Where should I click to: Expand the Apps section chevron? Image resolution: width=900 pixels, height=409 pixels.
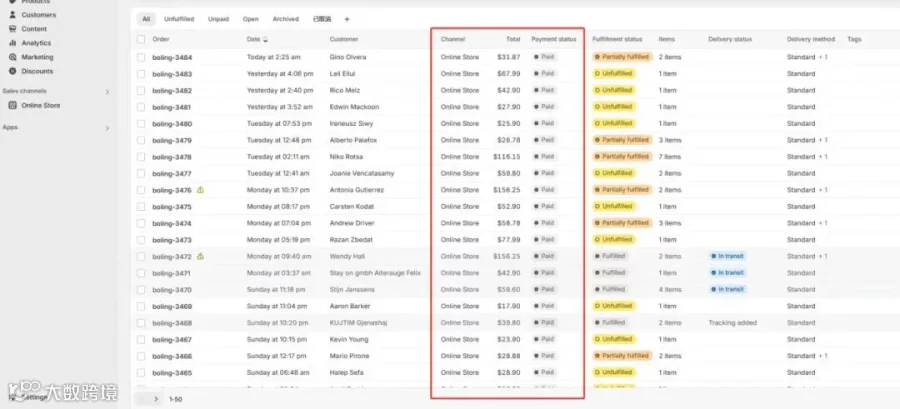(107, 128)
